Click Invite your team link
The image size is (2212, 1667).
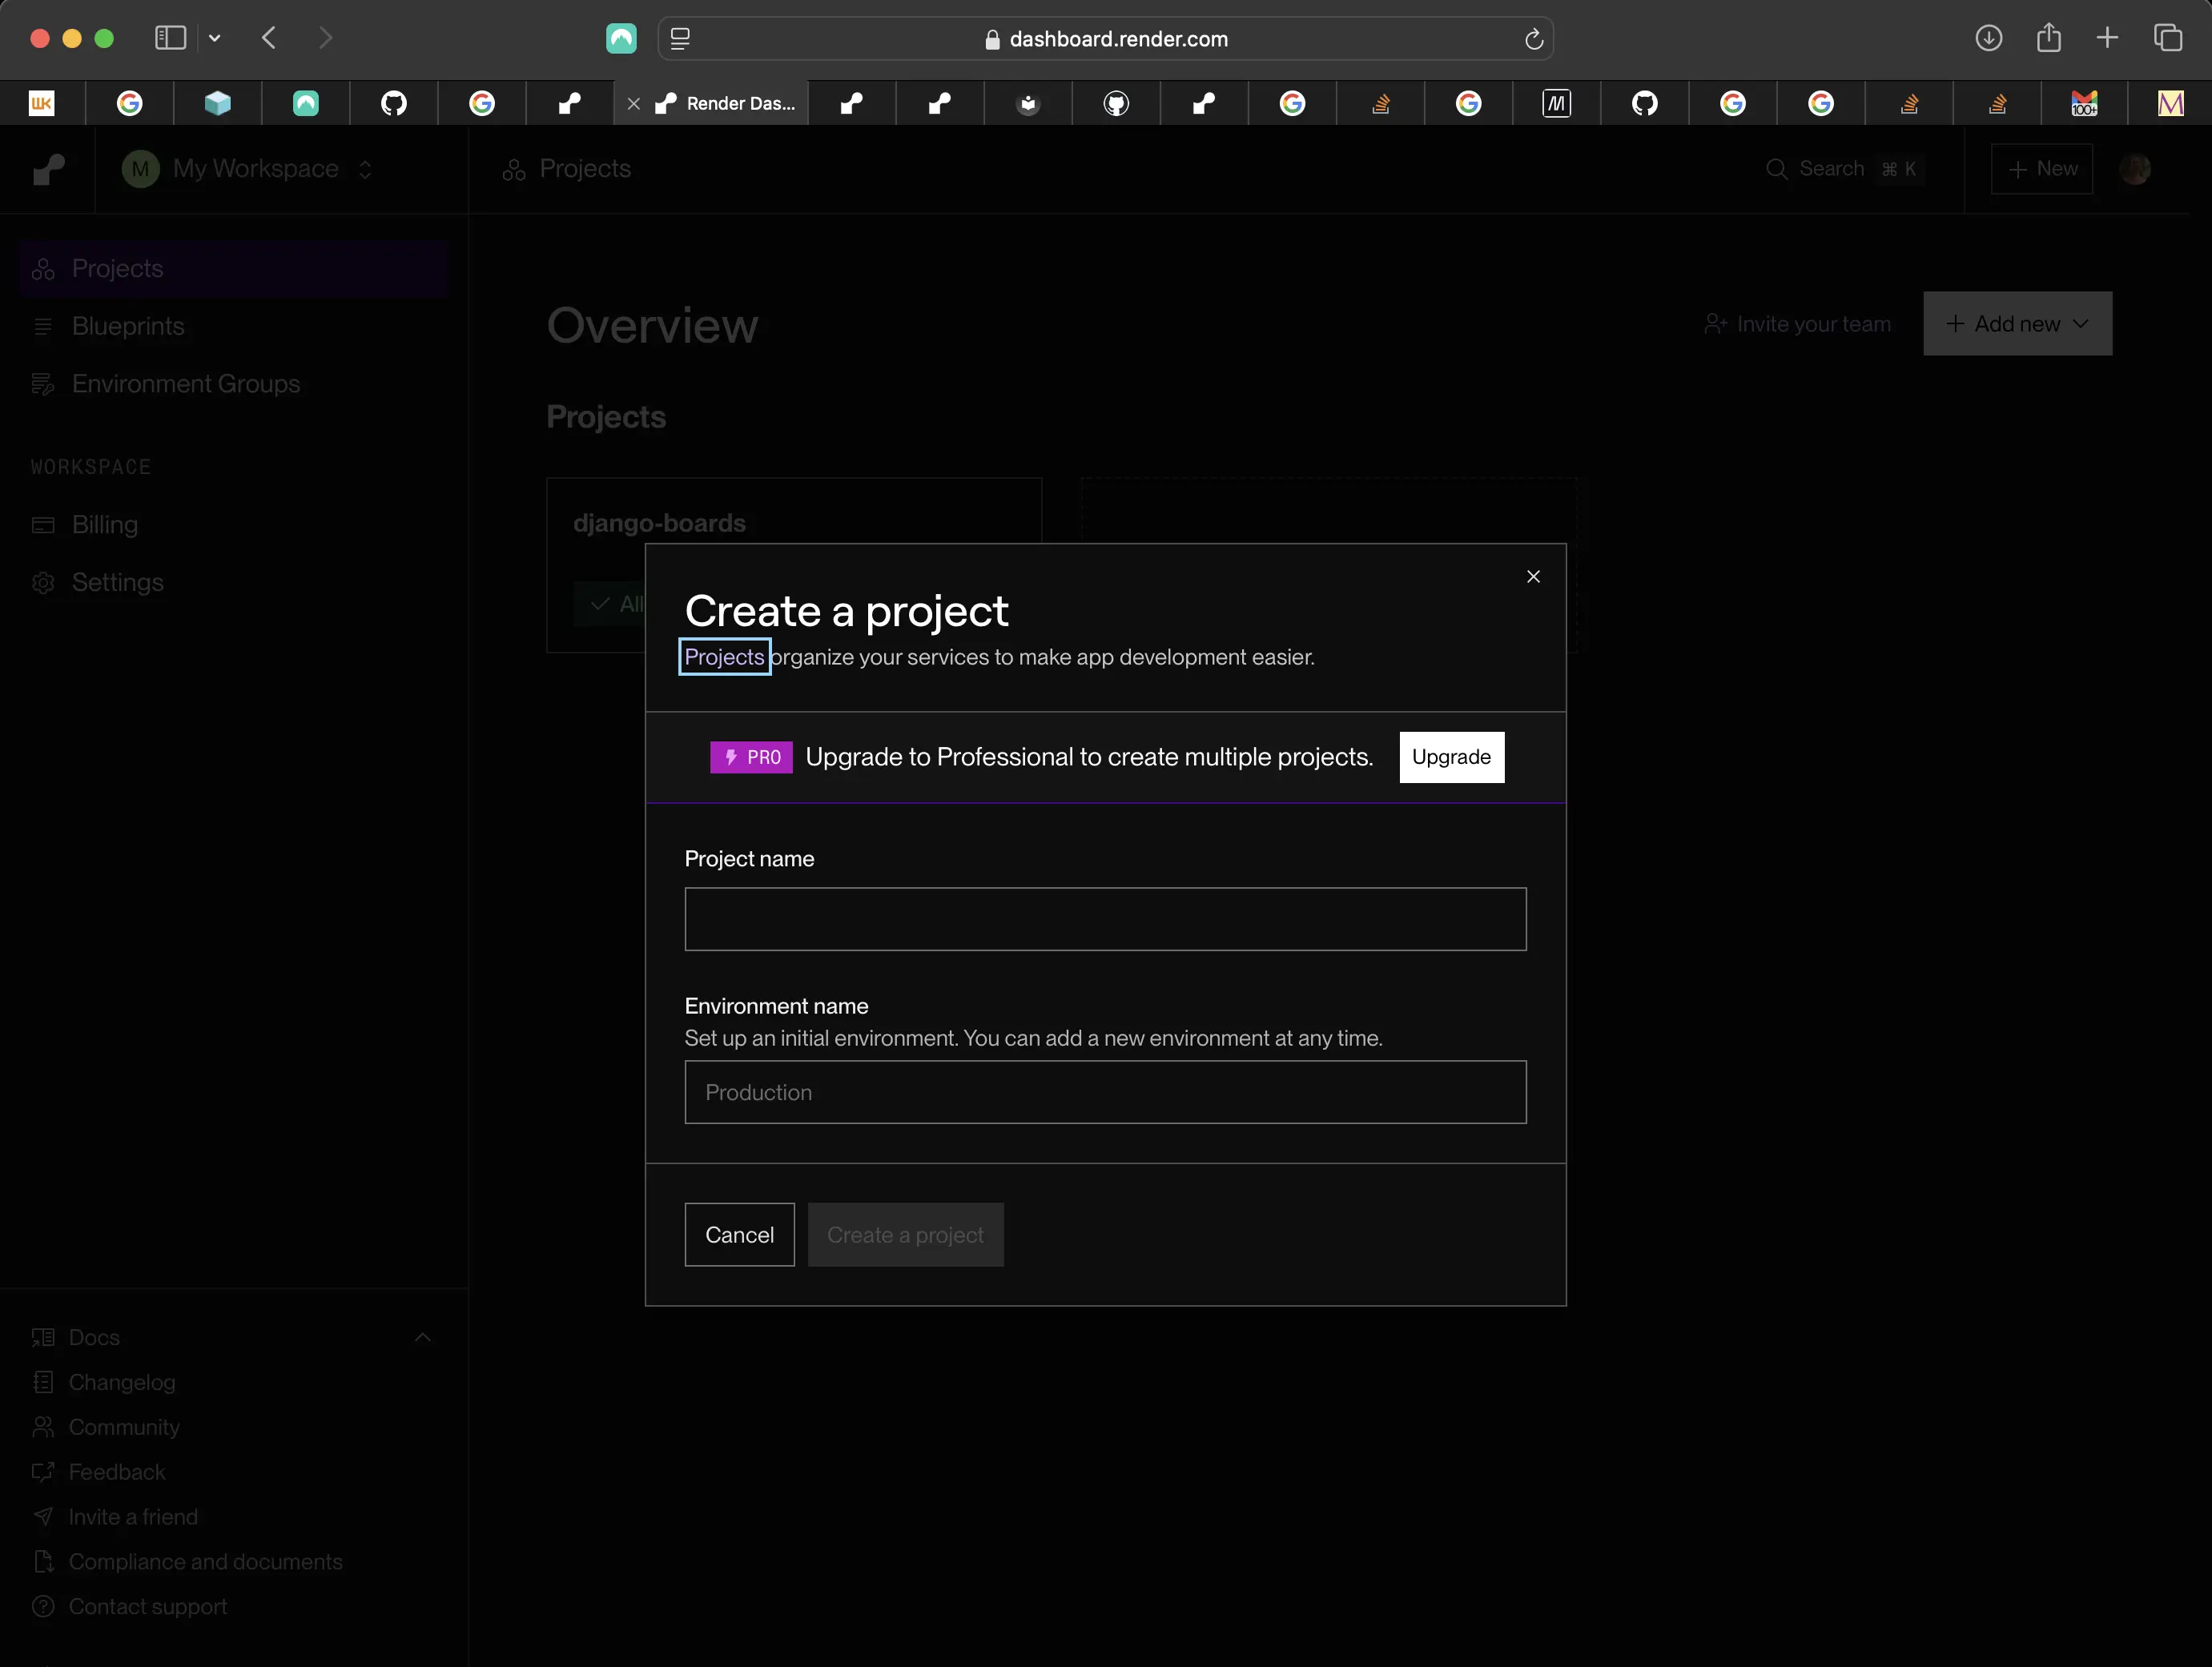coord(1797,324)
